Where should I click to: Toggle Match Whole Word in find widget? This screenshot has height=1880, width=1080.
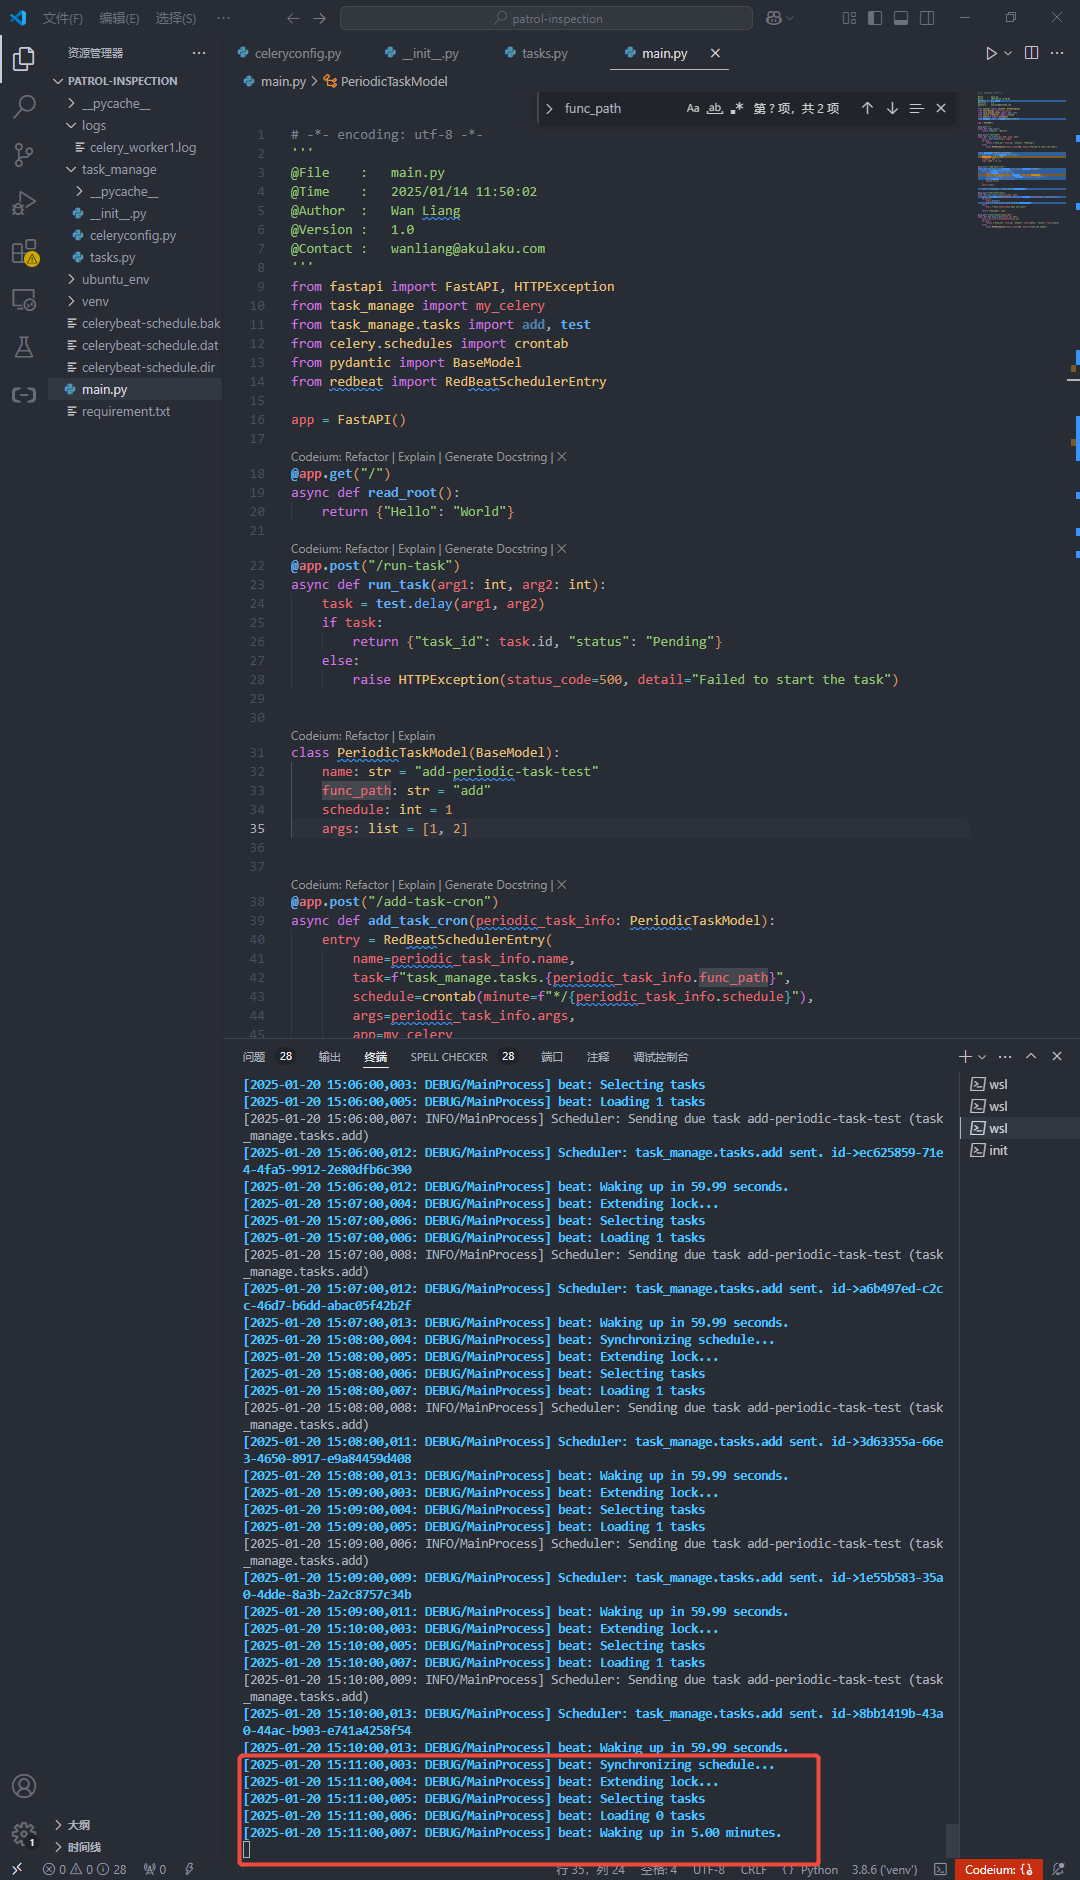[715, 108]
